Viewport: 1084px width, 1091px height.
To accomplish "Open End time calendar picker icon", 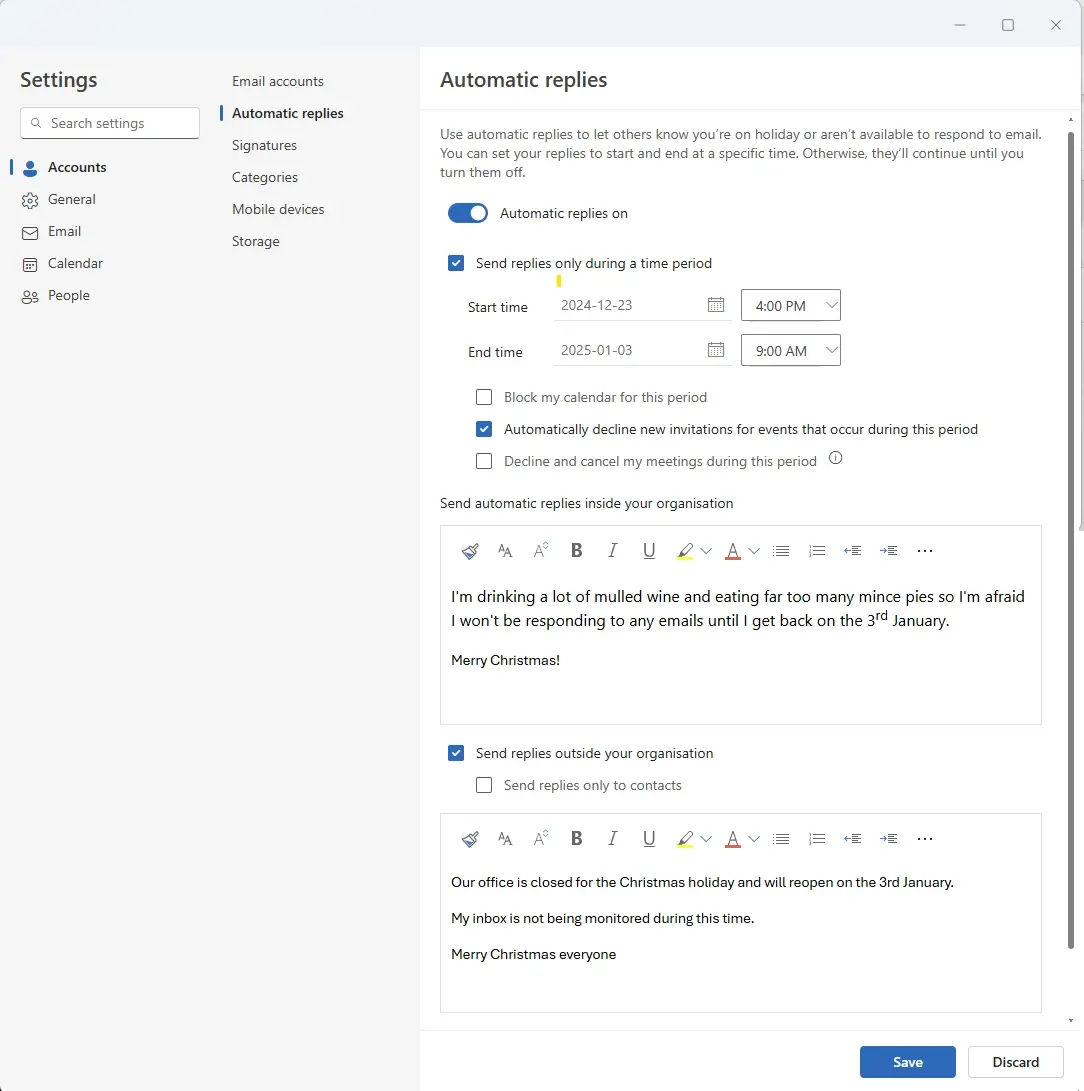I will point(716,350).
